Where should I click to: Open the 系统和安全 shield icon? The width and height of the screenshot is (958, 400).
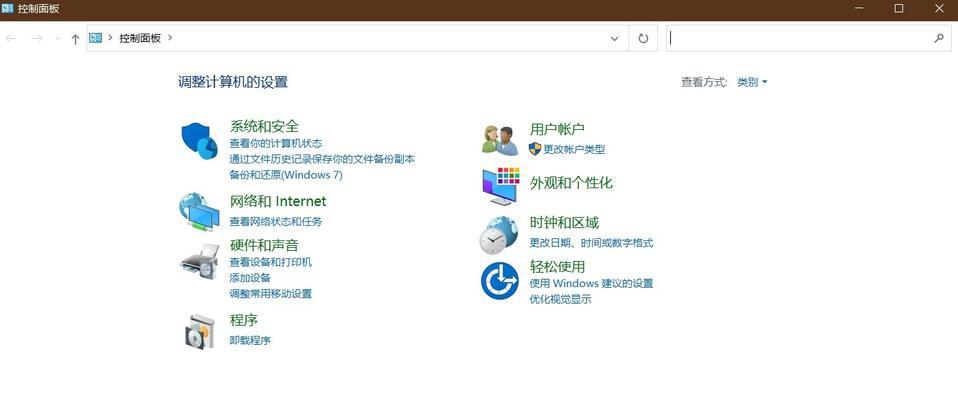coord(199,140)
